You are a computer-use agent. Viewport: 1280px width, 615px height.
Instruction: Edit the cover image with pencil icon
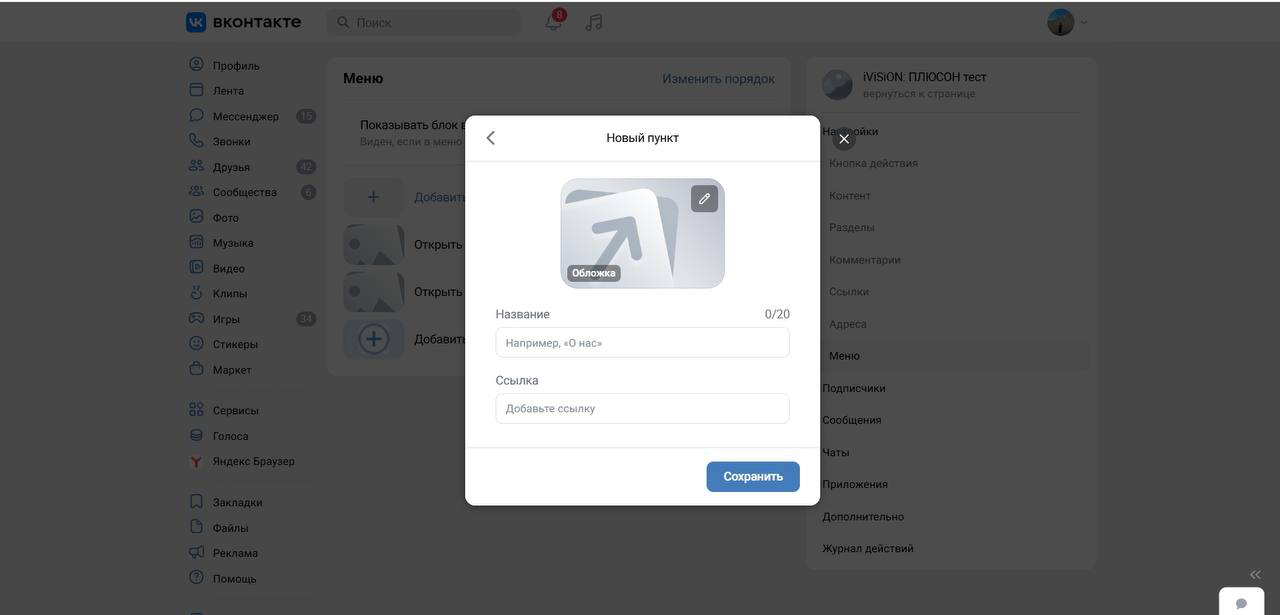coord(704,199)
